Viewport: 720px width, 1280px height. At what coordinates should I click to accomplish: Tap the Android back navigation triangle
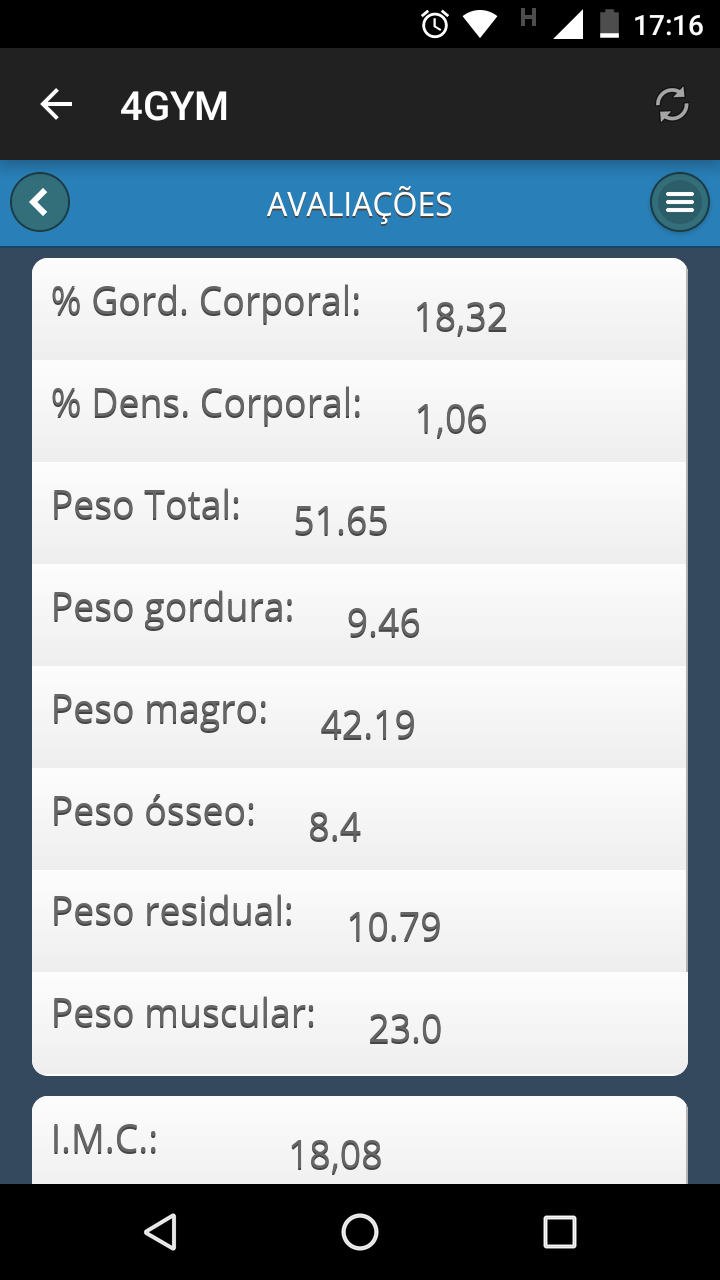point(160,1232)
